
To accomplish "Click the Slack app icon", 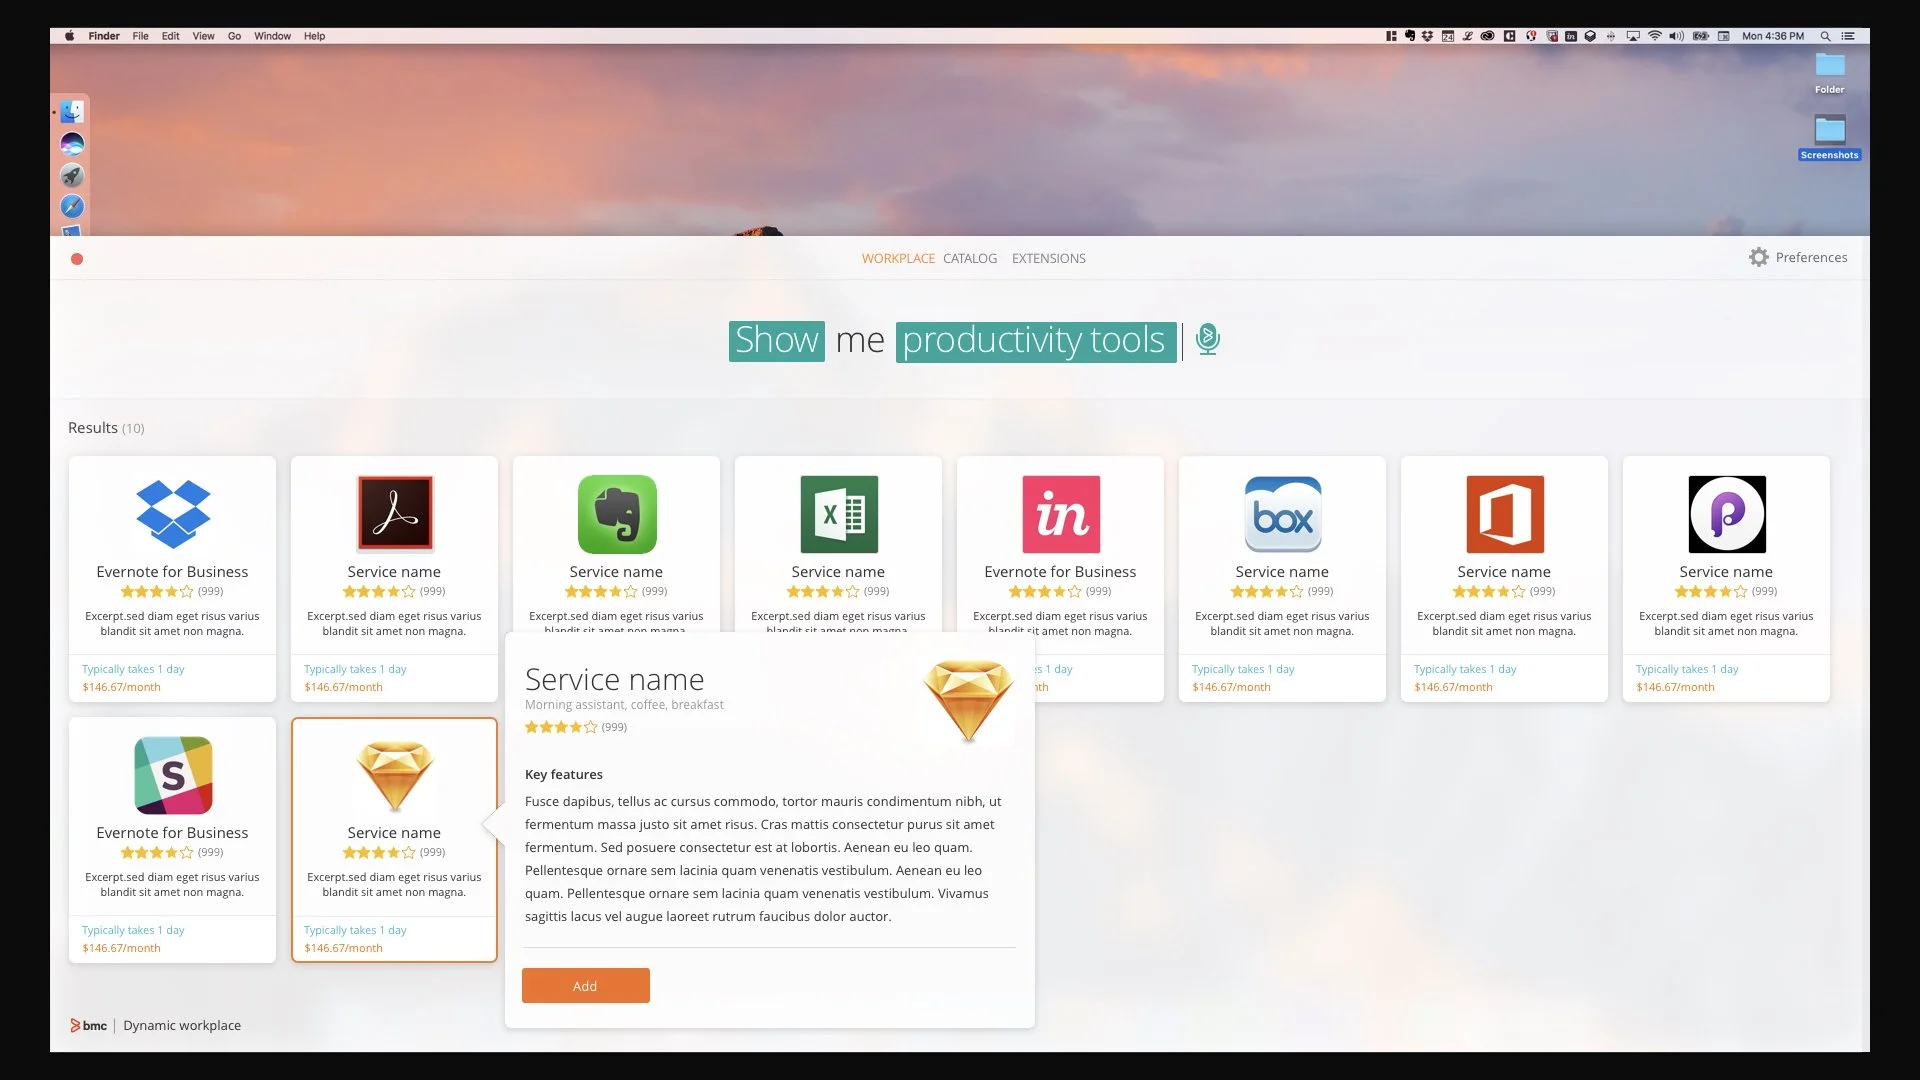I will point(173,775).
